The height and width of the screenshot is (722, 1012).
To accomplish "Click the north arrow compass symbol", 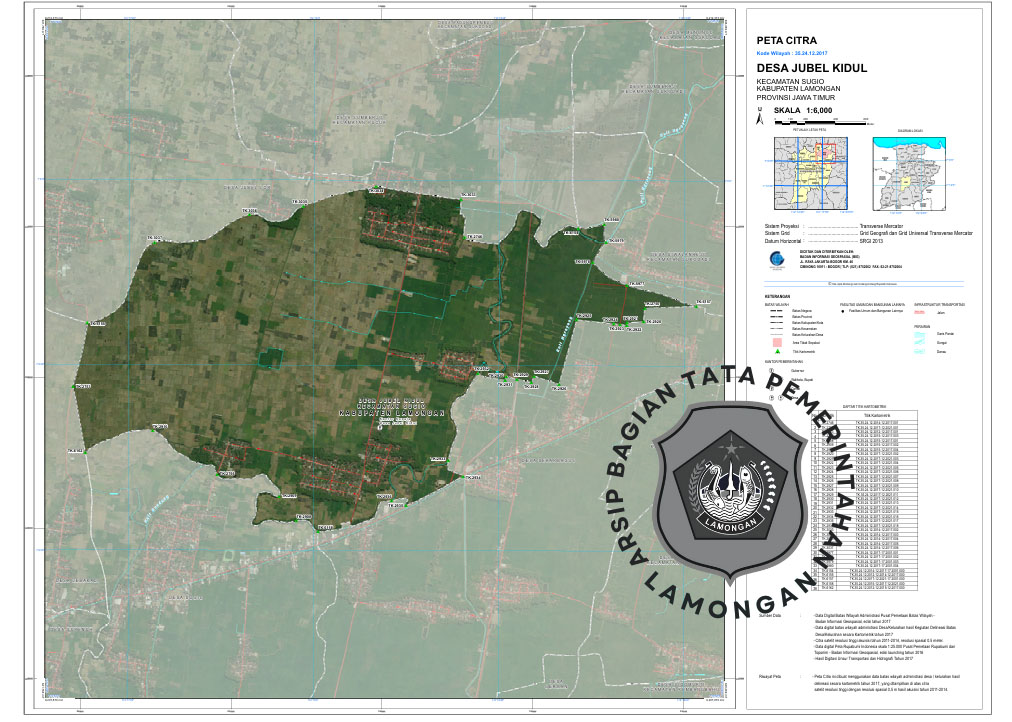I will pos(761,118).
